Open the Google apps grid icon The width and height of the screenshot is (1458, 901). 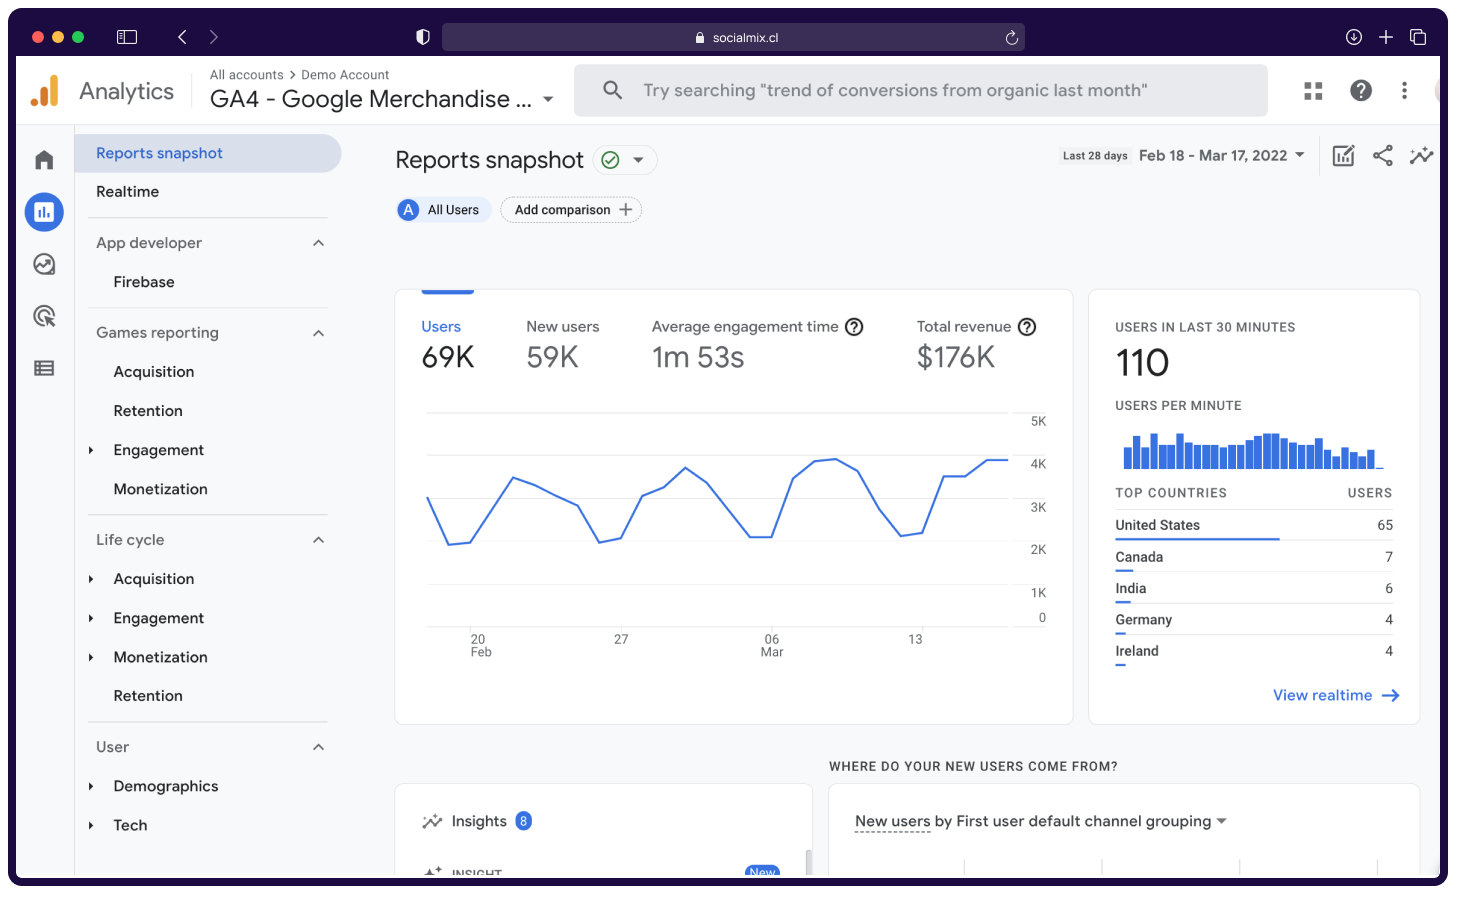point(1313,91)
